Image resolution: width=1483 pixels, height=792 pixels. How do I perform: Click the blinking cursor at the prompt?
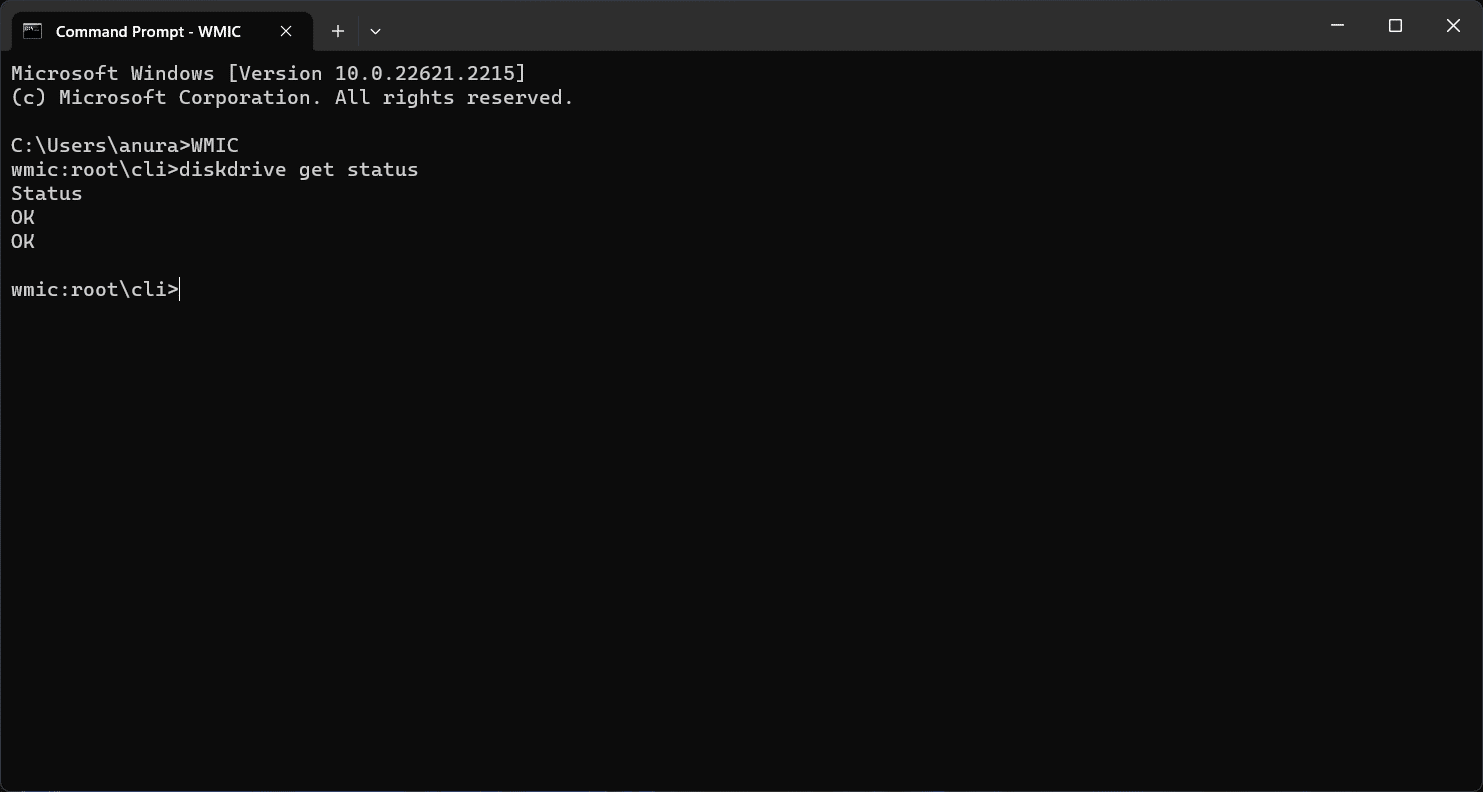pos(179,289)
